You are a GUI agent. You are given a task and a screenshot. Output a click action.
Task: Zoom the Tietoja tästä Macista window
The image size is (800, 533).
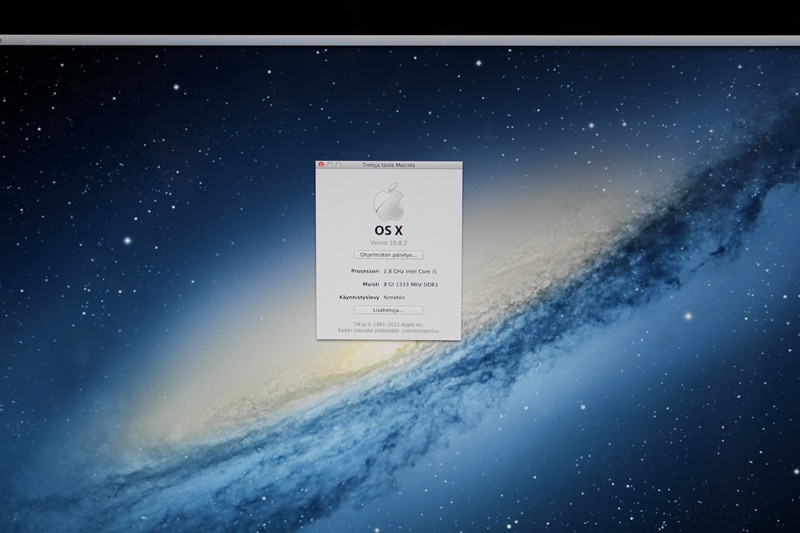(x=338, y=165)
